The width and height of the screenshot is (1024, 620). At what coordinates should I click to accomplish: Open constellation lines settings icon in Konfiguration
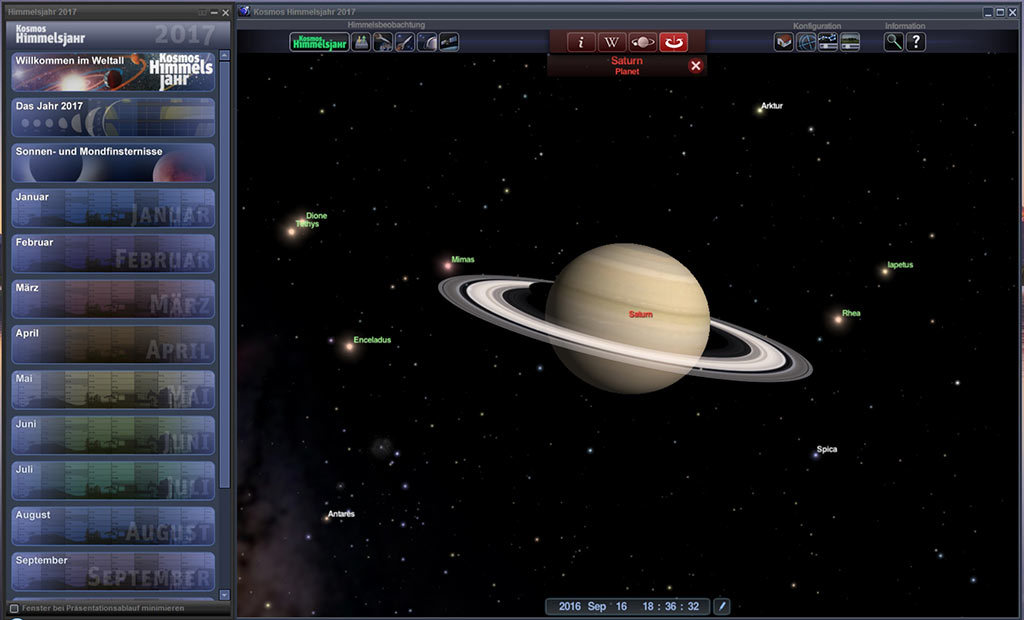[x=828, y=42]
